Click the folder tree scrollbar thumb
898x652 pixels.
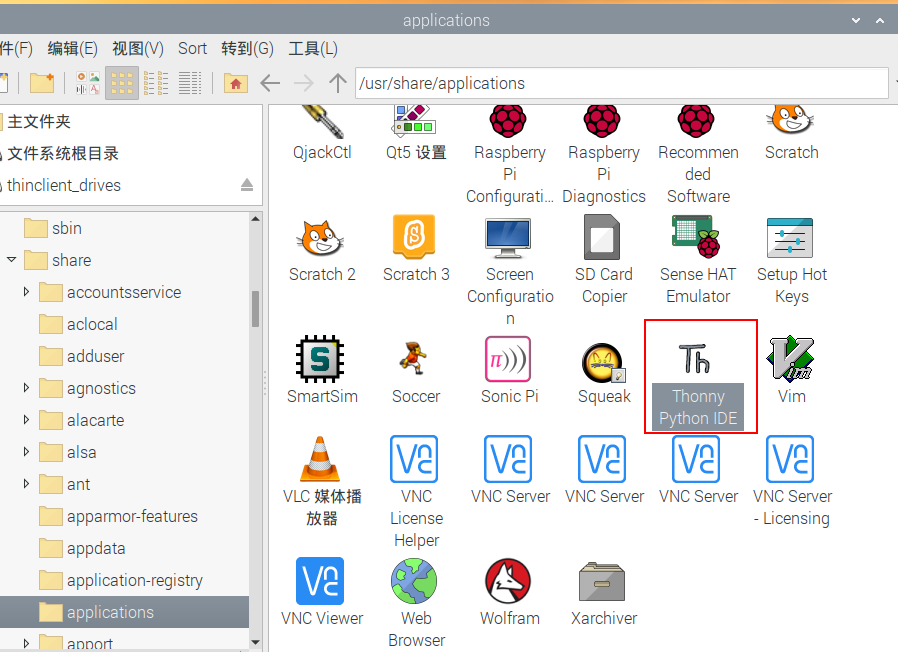[255, 309]
